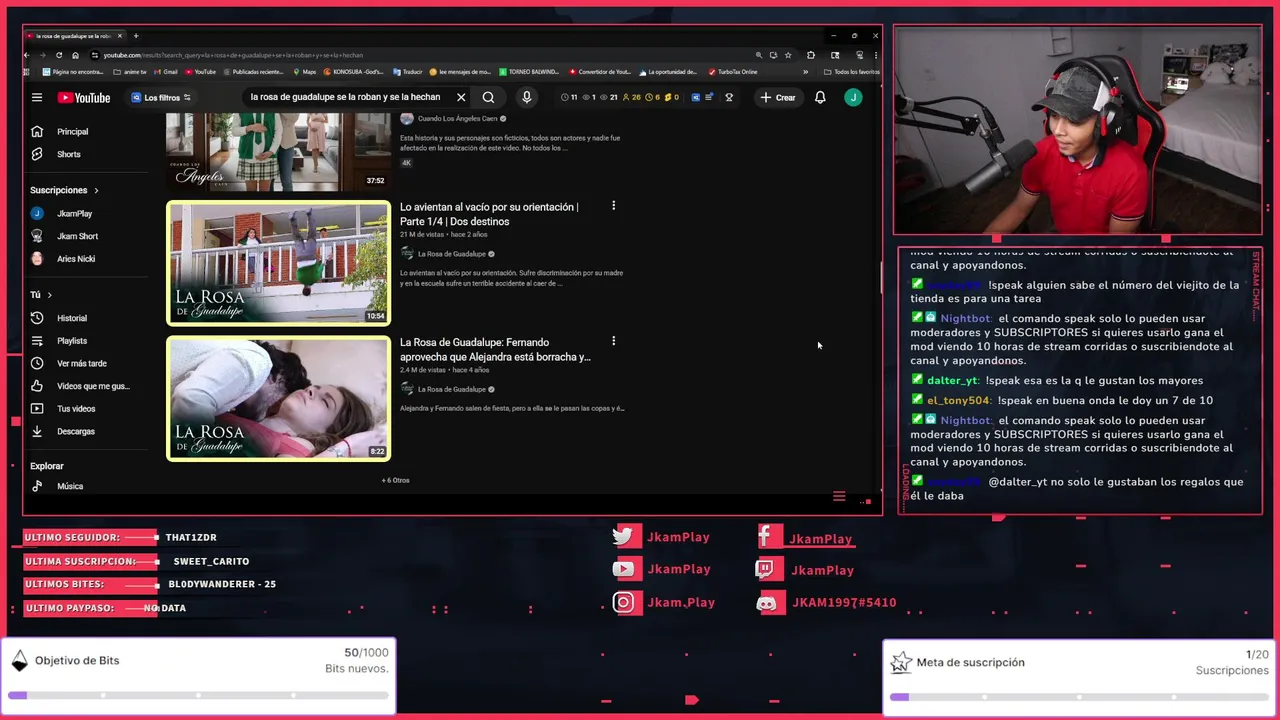Open Gmail bookmark
Image resolution: width=1280 pixels, height=720 pixels.
(165, 72)
